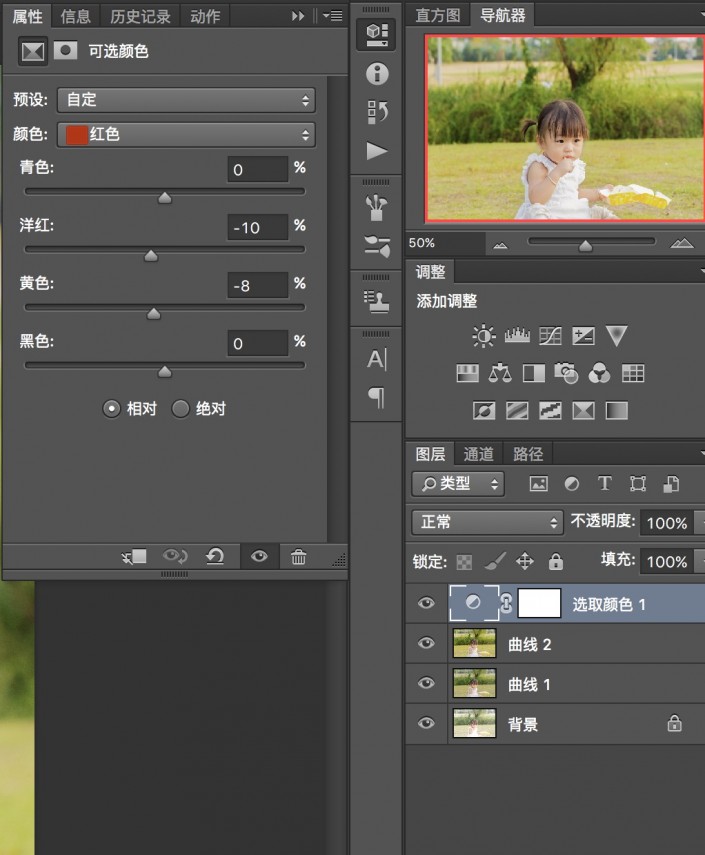
Task: Open the layer filter 类型 dropdown
Action: click(458, 484)
